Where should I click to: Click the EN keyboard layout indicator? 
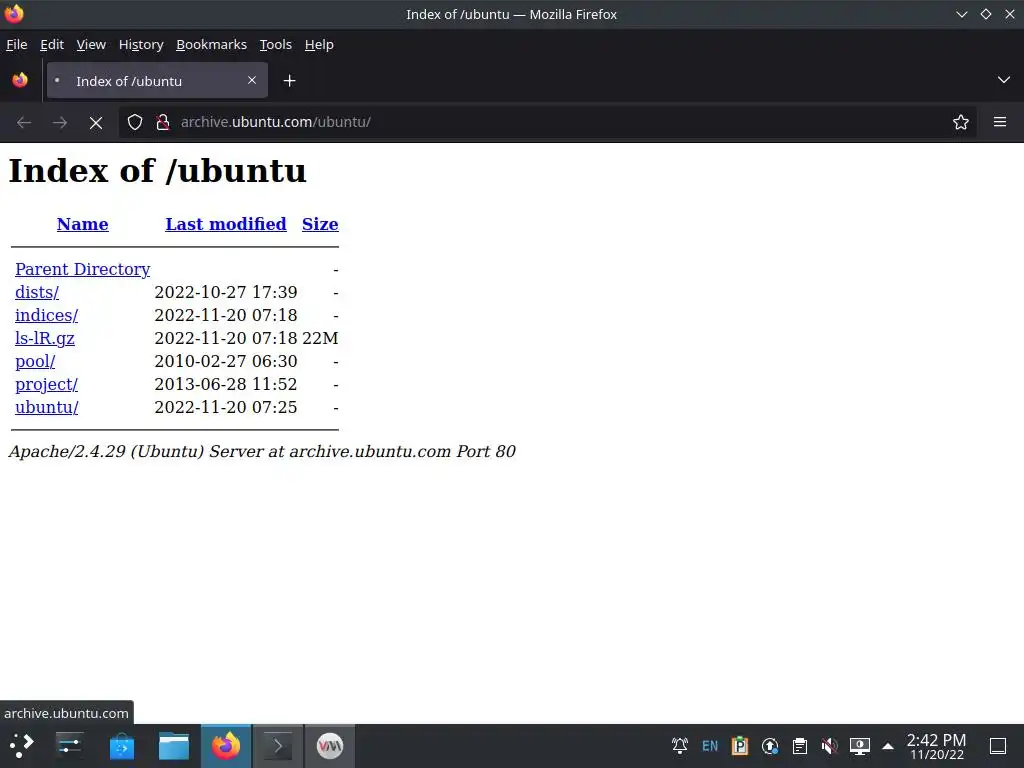point(710,746)
